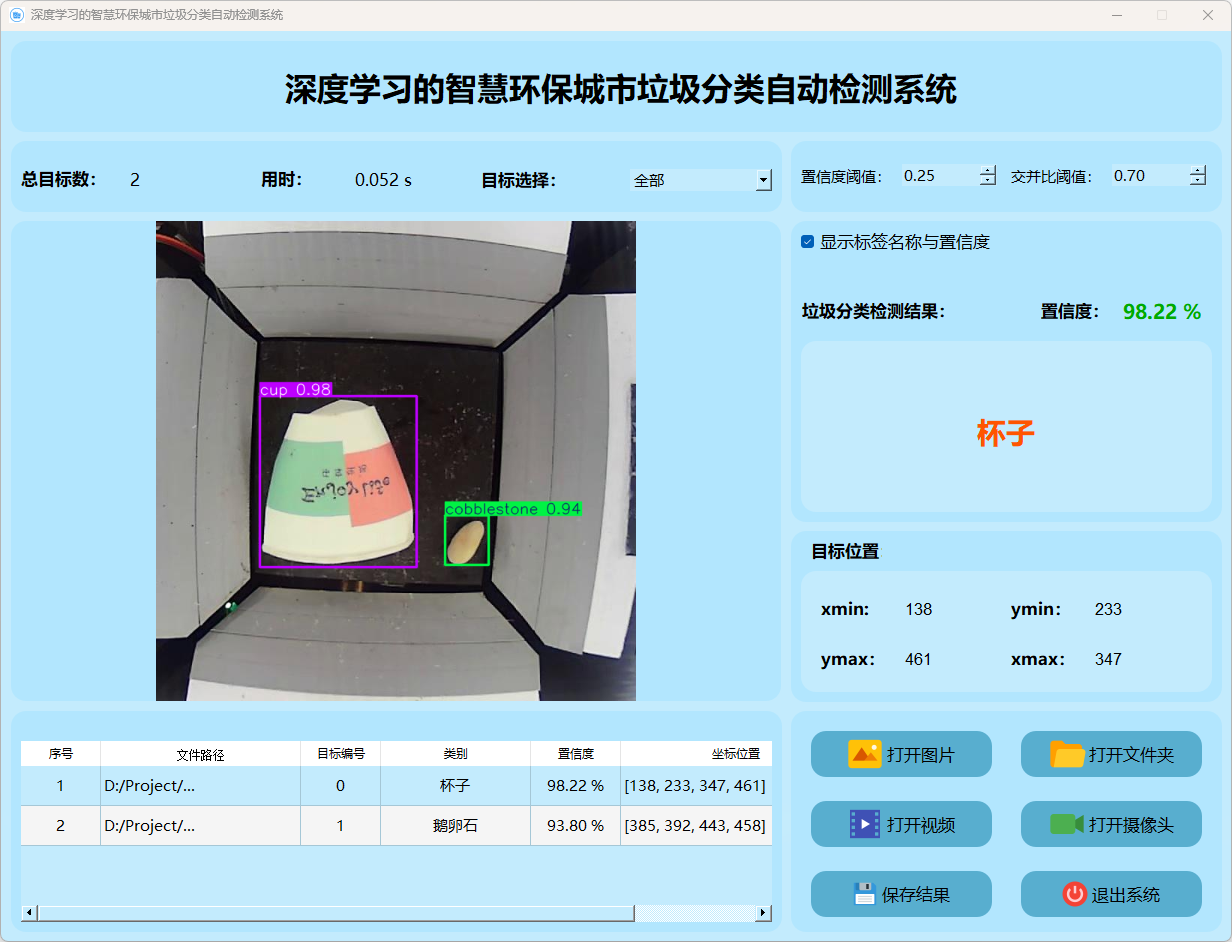Start the camera with 打开摄像头
The width and height of the screenshot is (1232, 942).
pyautogui.click(x=1111, y=824)
